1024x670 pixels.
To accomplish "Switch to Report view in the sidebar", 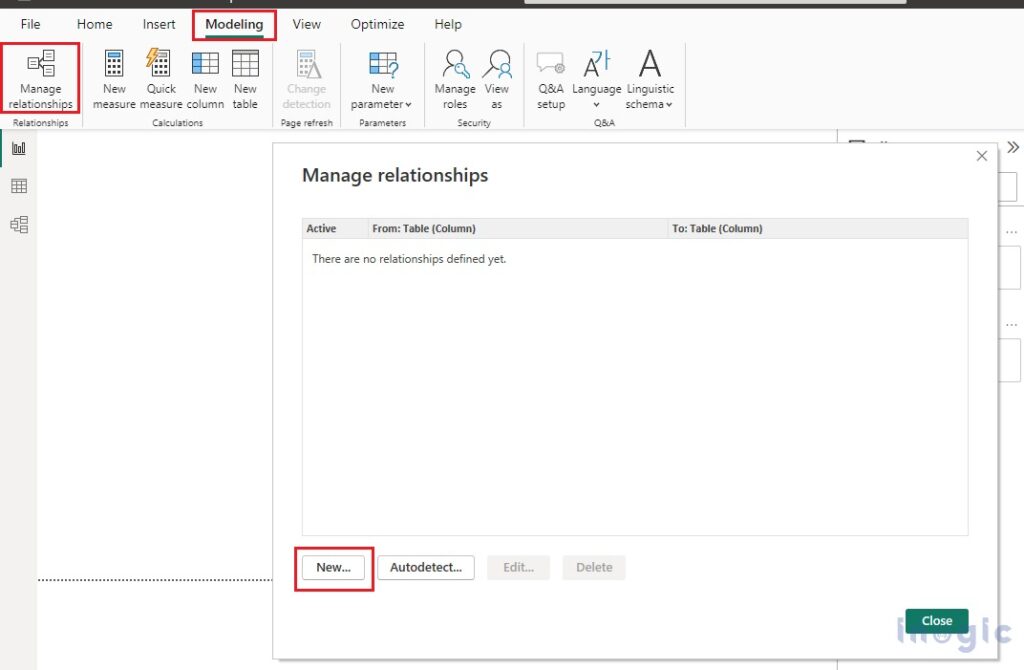I will point(18,146).
